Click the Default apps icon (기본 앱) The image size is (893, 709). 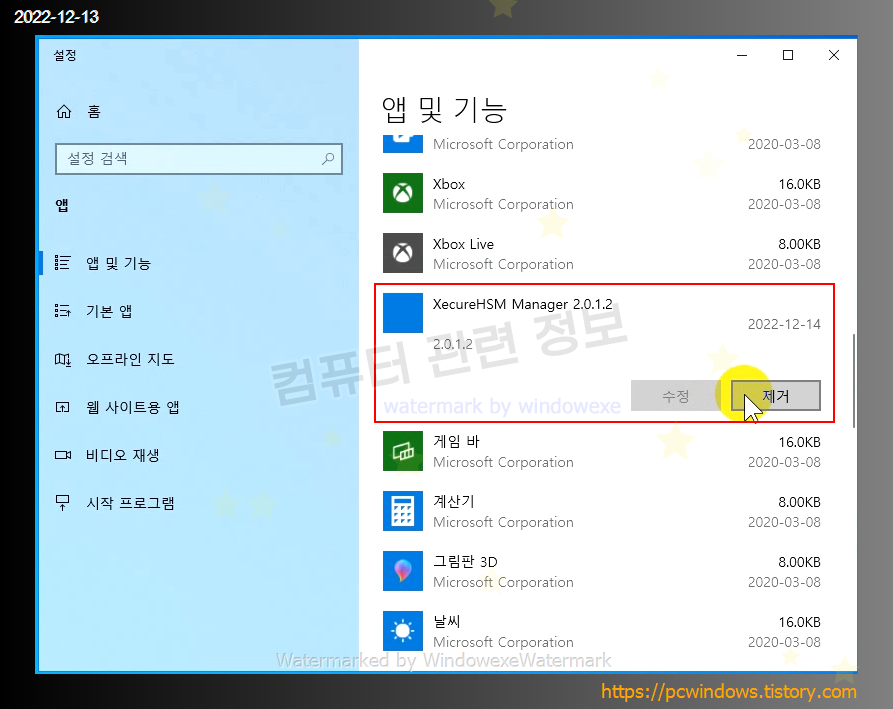[x=63, y=310]
